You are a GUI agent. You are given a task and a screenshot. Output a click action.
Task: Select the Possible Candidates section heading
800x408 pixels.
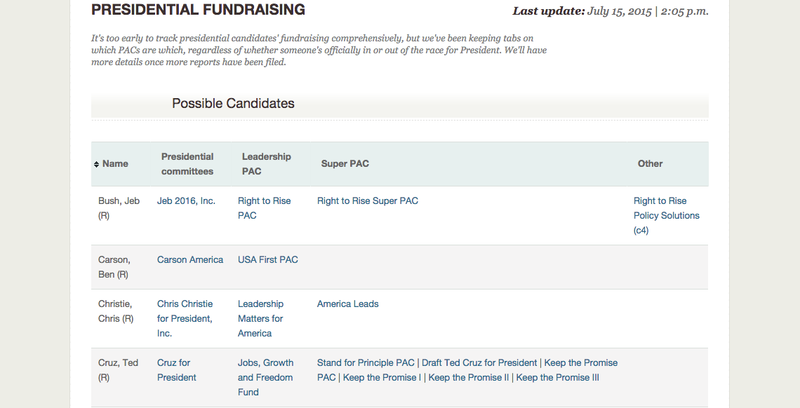(233, 104)
